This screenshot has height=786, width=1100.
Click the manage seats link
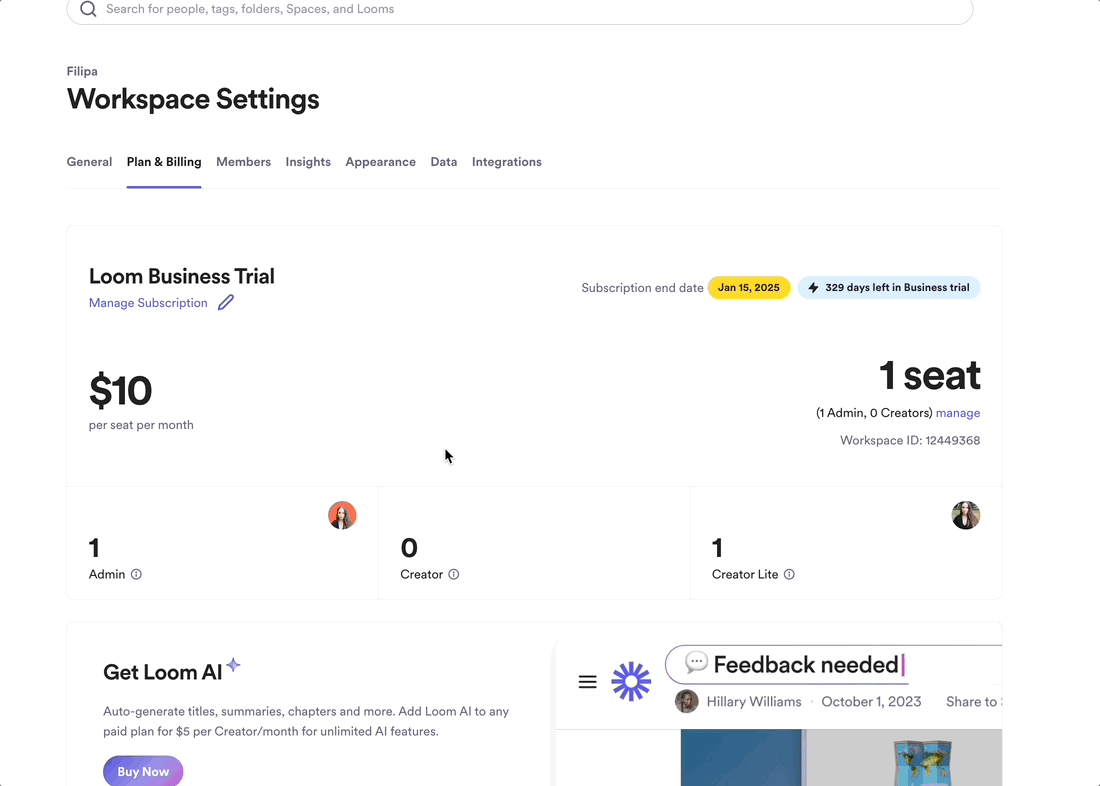click(x=957, y=413)
